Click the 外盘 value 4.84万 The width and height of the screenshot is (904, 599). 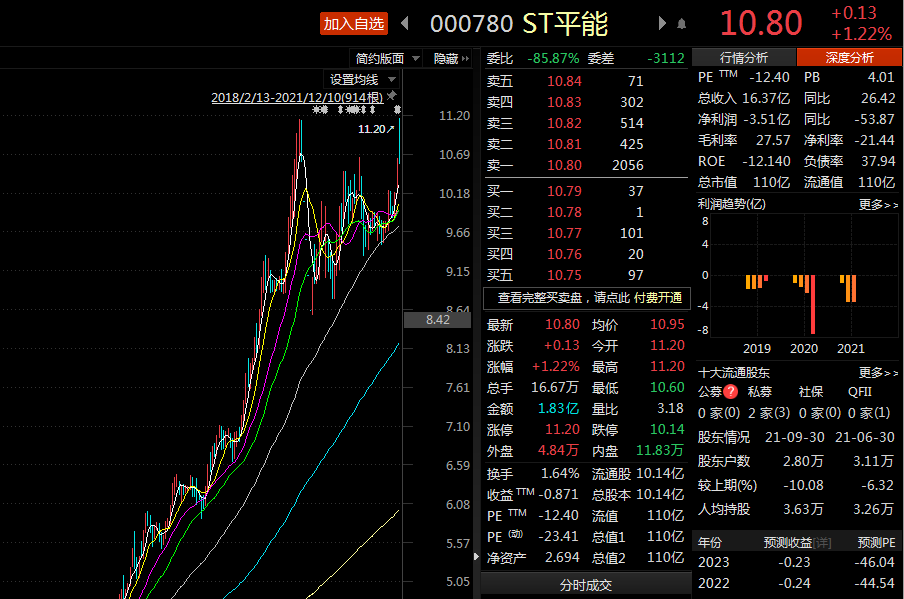558,450
